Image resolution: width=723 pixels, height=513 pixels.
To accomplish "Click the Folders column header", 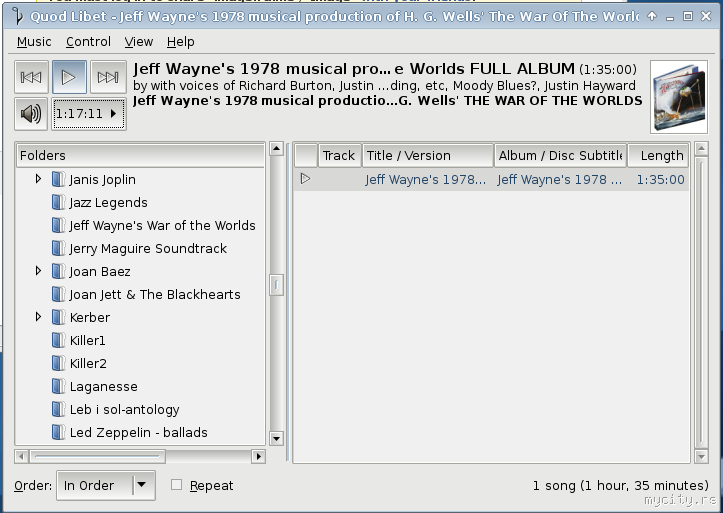I will pos(140,155).
